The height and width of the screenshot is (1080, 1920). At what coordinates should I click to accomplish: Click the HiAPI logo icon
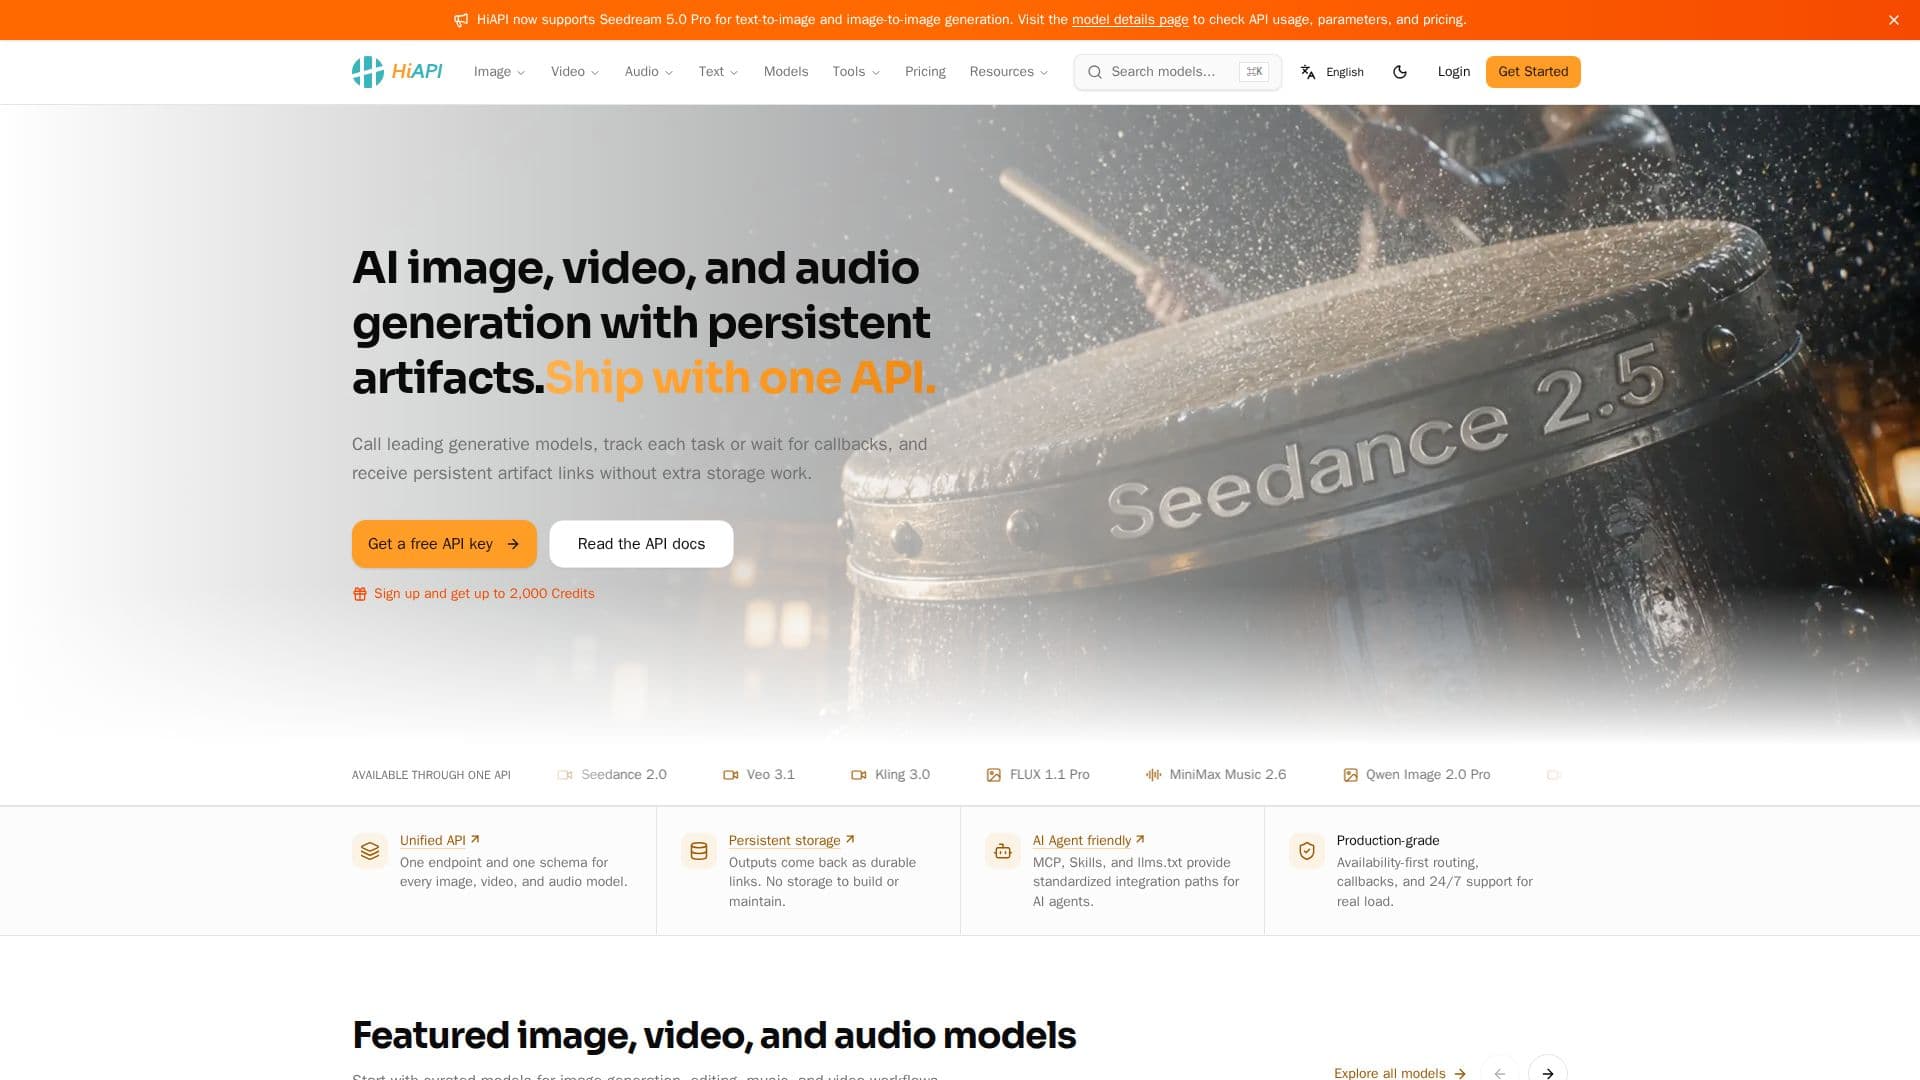pyautogui.click(x=367, y=72)
